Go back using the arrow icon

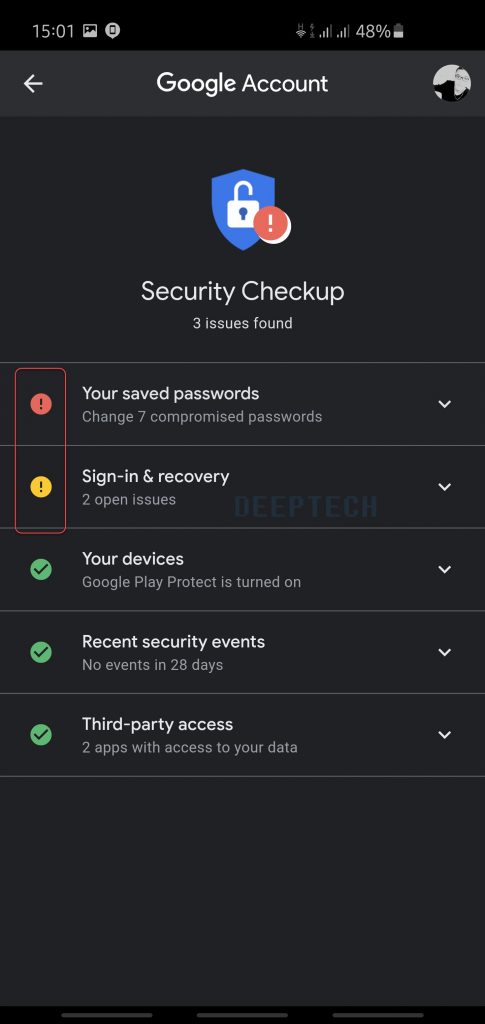(33, 84)
